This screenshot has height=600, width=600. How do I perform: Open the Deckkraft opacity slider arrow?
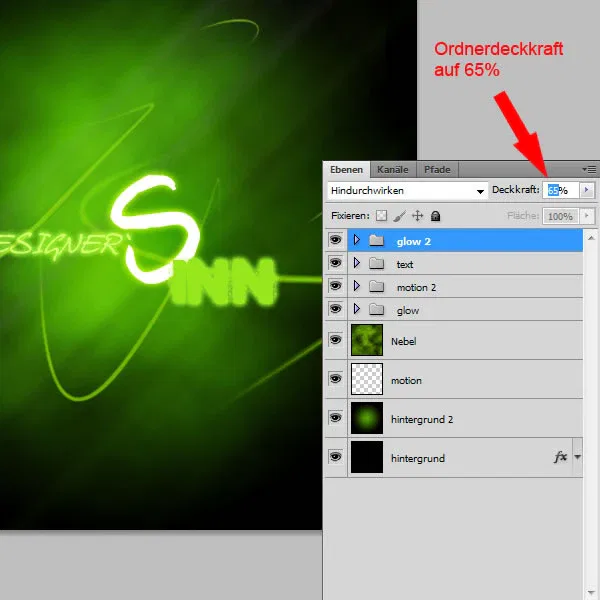pyautogui.click(x=587, y=190)
